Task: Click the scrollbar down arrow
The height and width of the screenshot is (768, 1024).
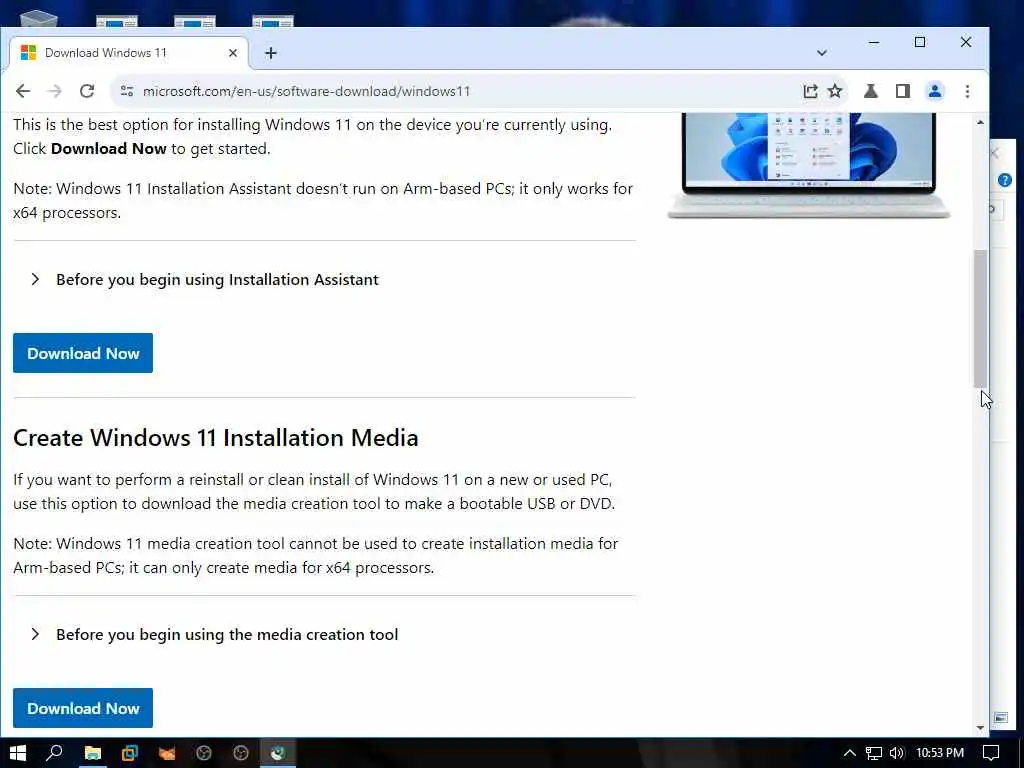Action: (980, 728)
